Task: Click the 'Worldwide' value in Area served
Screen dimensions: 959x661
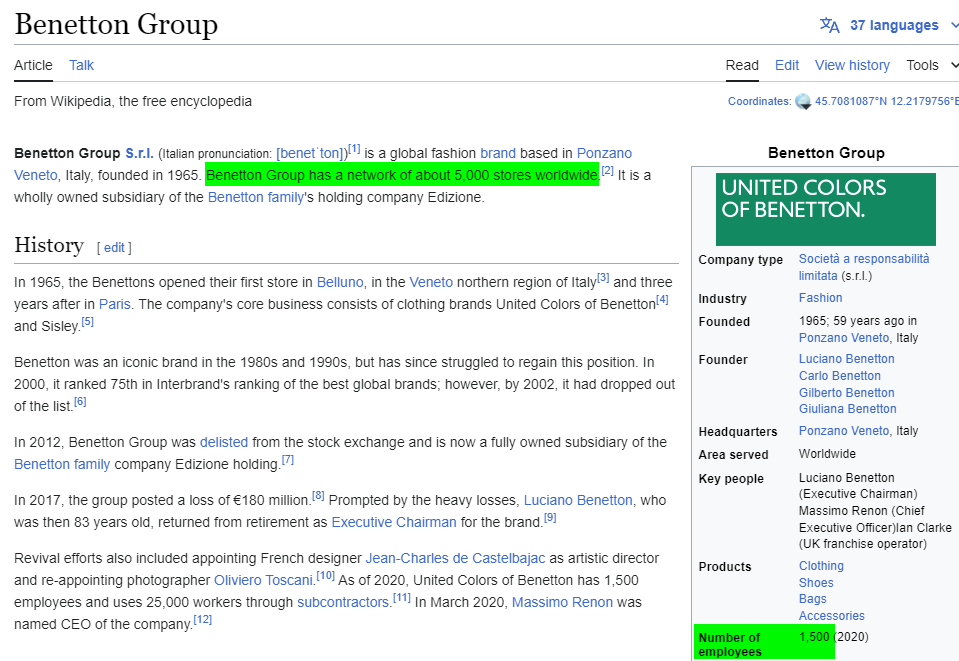Action: coord(827,454)
